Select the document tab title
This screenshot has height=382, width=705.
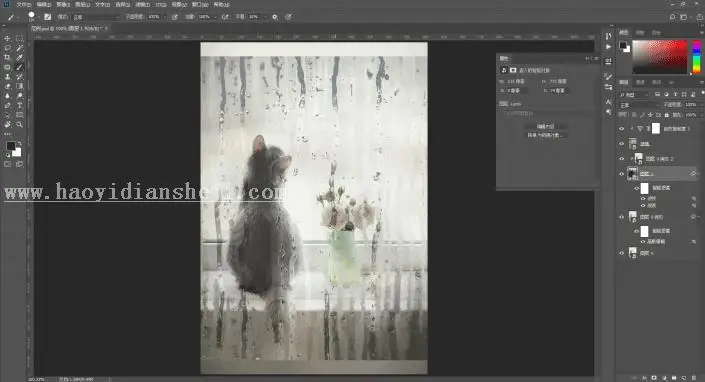coord(67,28)
